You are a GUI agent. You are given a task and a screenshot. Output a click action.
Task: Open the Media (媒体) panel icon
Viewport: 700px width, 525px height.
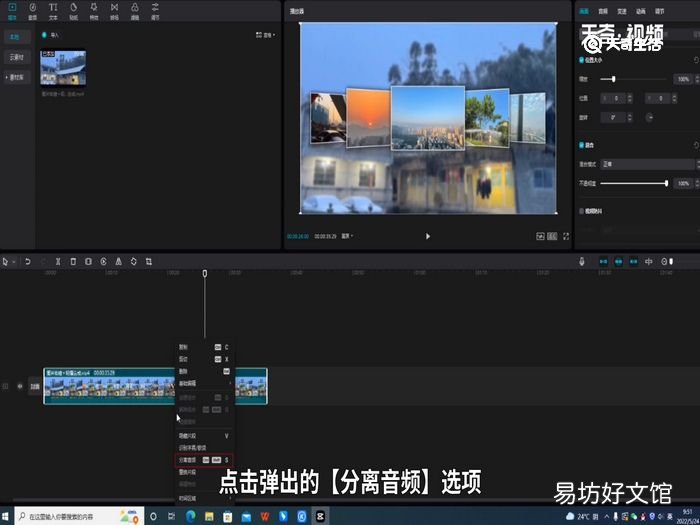pyautogui.click(x=12, y=11)
